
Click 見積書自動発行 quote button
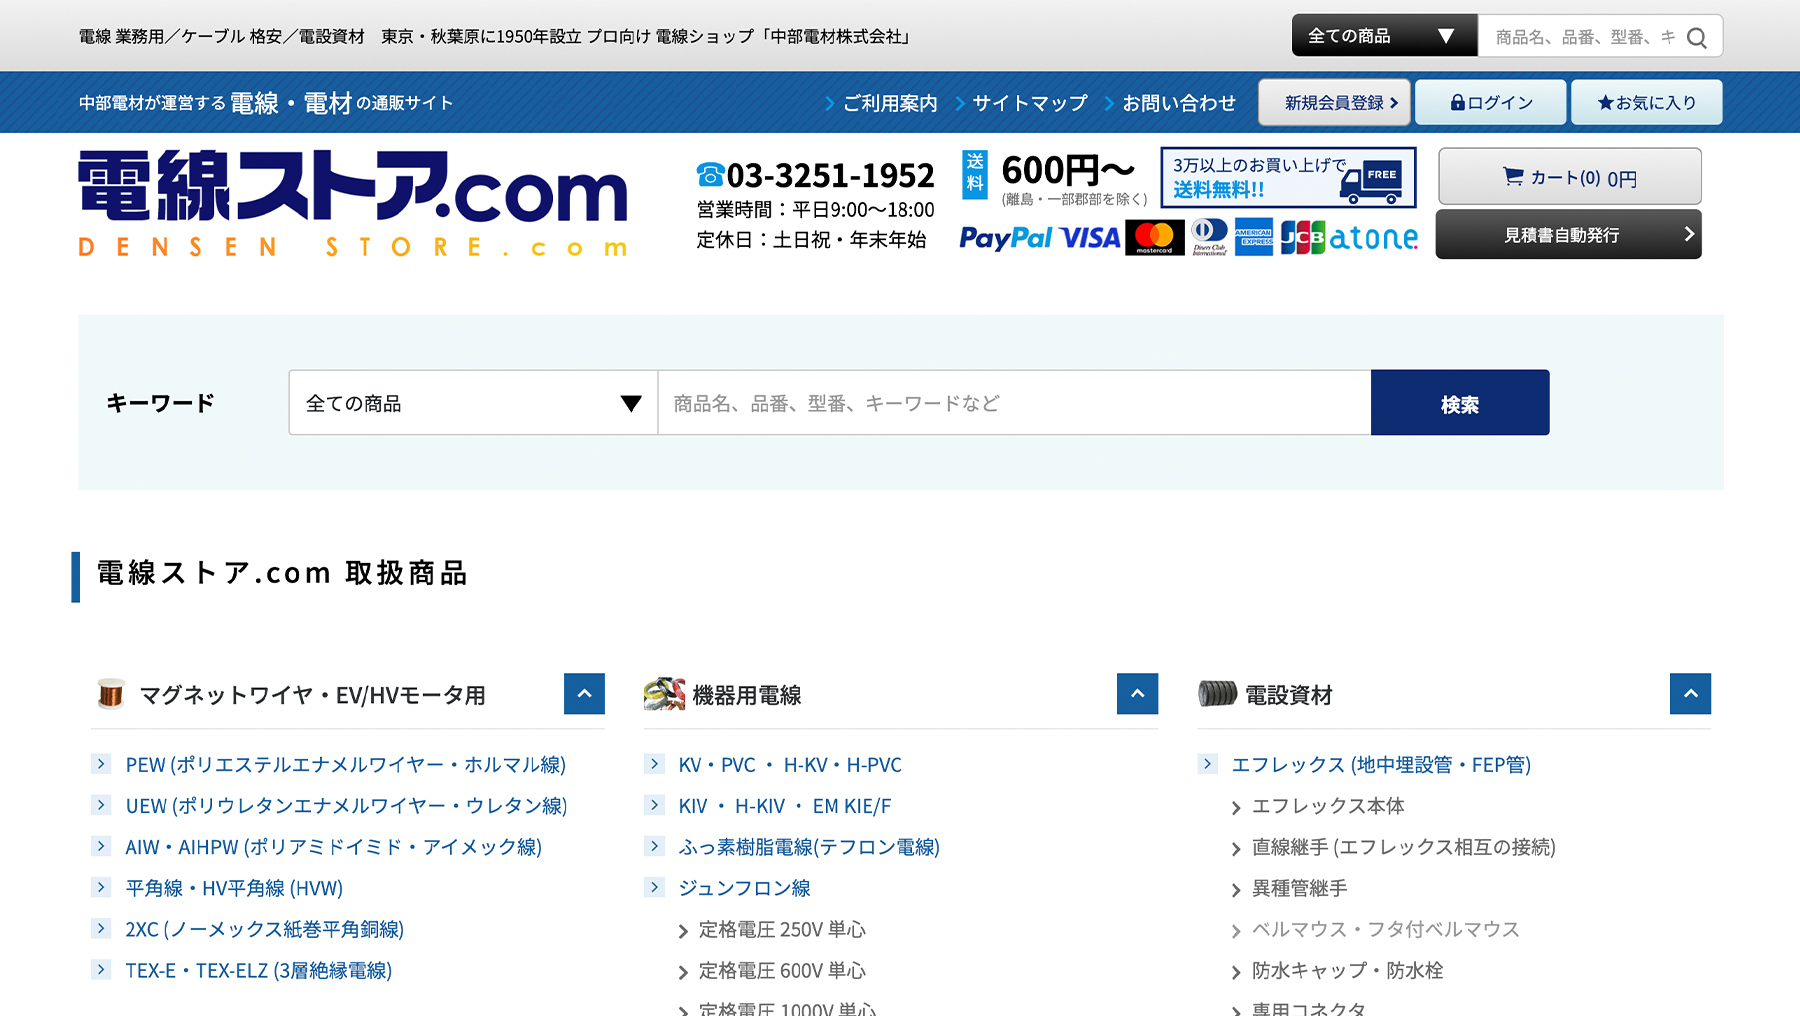[x=1568, y=234]
